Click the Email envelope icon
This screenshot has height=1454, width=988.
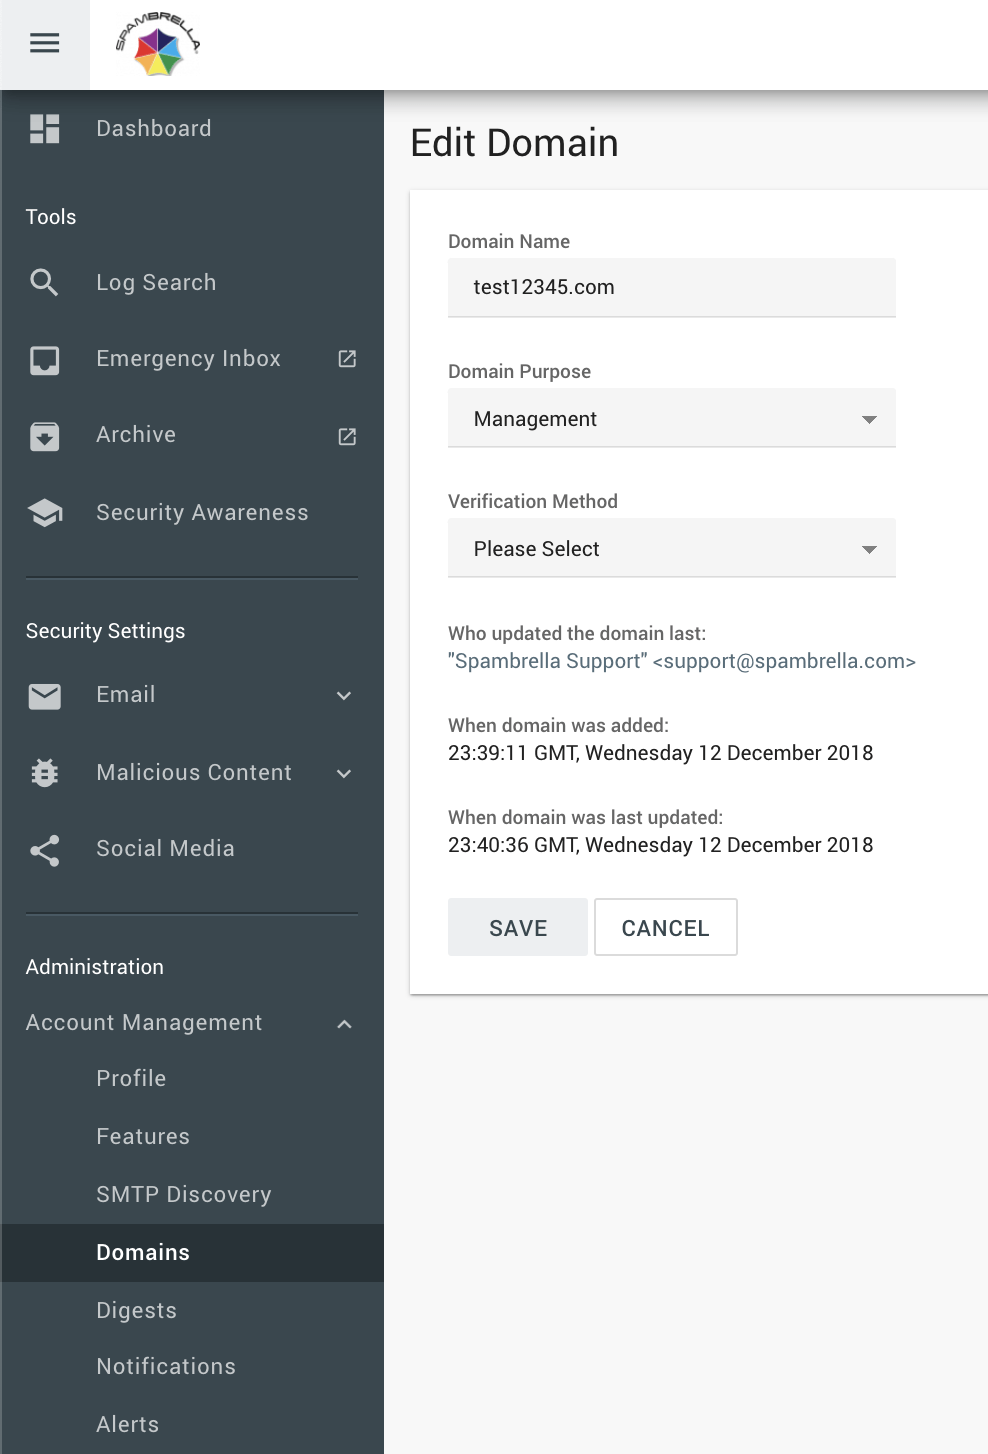(44, 696)
